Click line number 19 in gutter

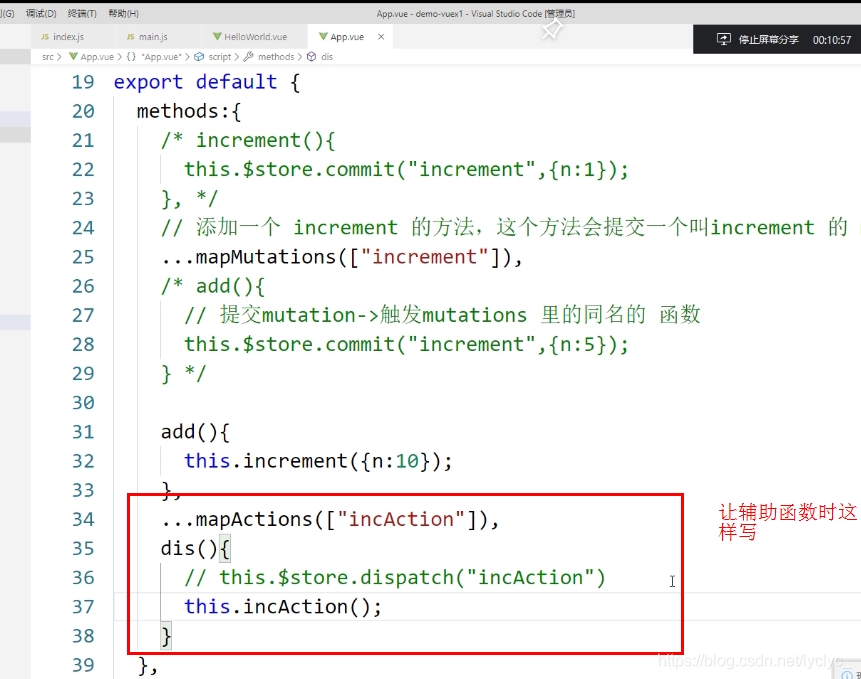coord(83,82)
